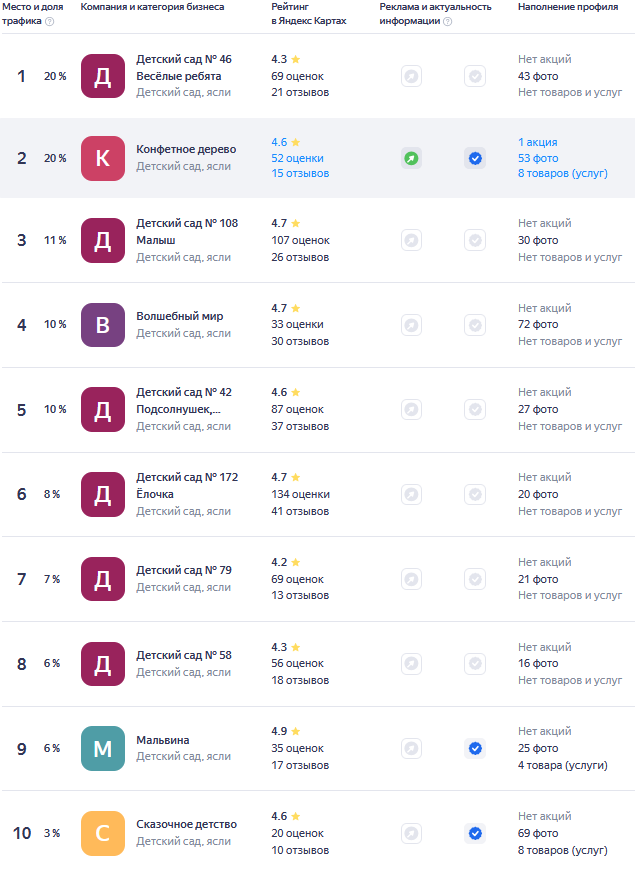Image resolution: width=635 pixels, height=875 pixels.
Task: Click the grey advertising icon for Детский сад № 79
Action: point(411,579)
